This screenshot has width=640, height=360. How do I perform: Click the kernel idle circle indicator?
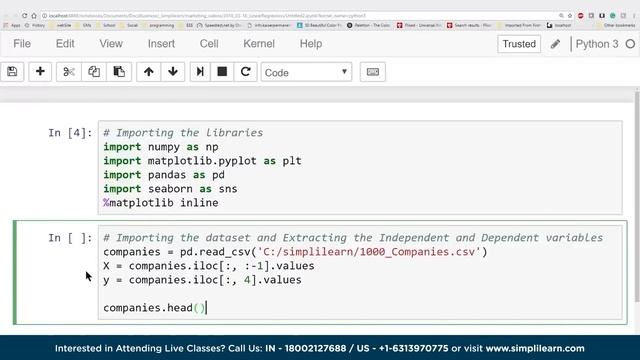630,44
